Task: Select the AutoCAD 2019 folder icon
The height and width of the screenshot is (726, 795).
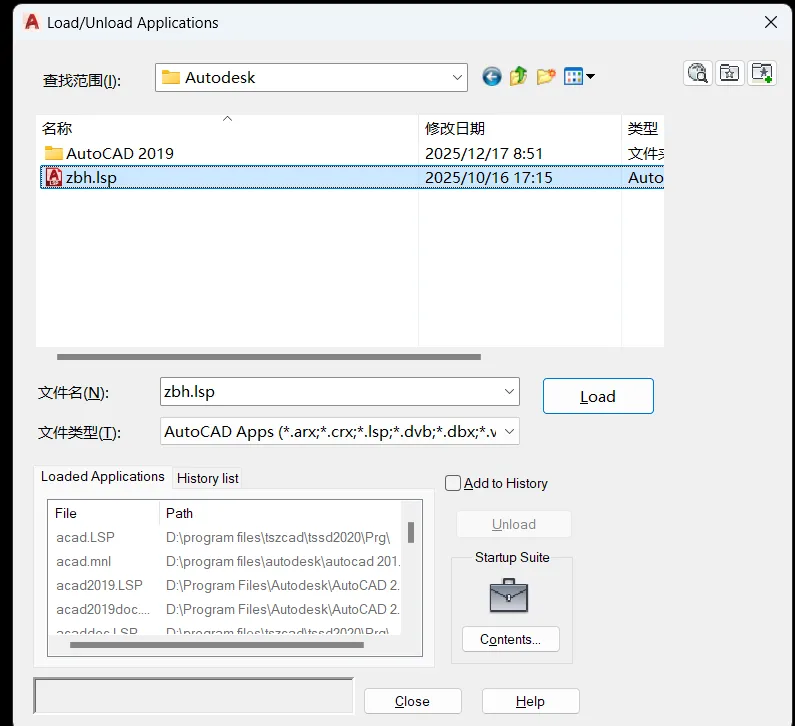Action: tap(53, 153)
